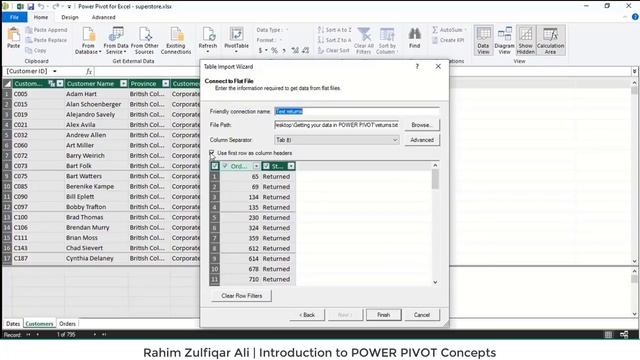
Task: Switch to the Orders sheet tab
Action: tap(67, 324)
